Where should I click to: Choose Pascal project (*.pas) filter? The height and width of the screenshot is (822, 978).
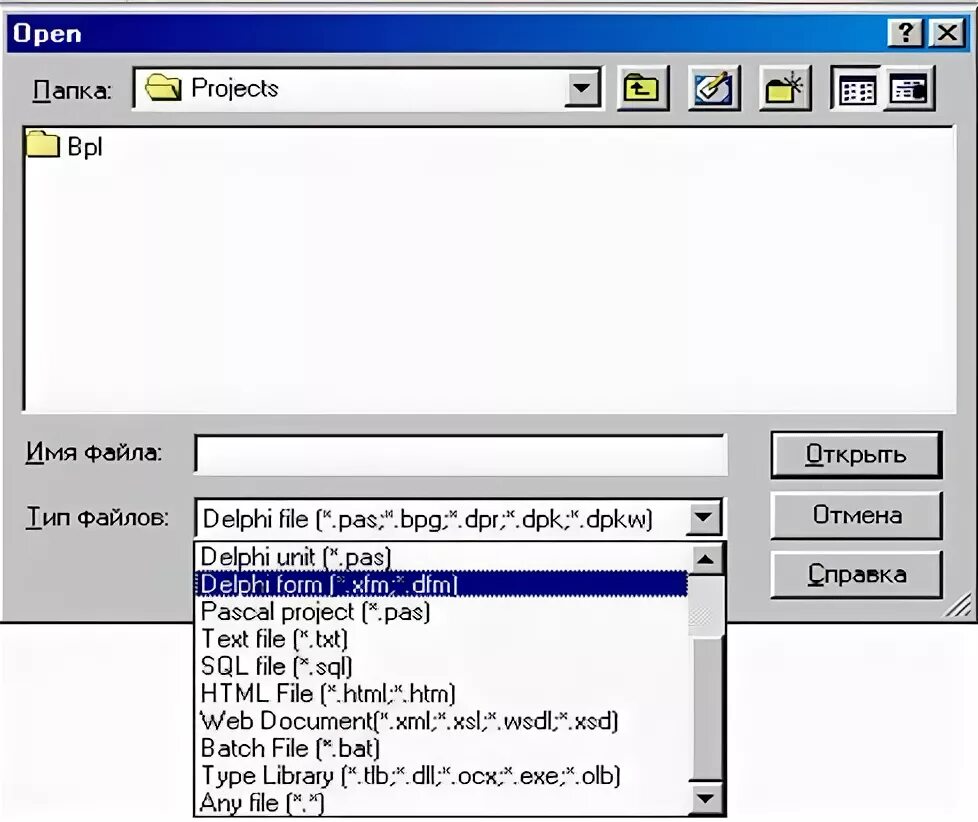pos(443,612)
